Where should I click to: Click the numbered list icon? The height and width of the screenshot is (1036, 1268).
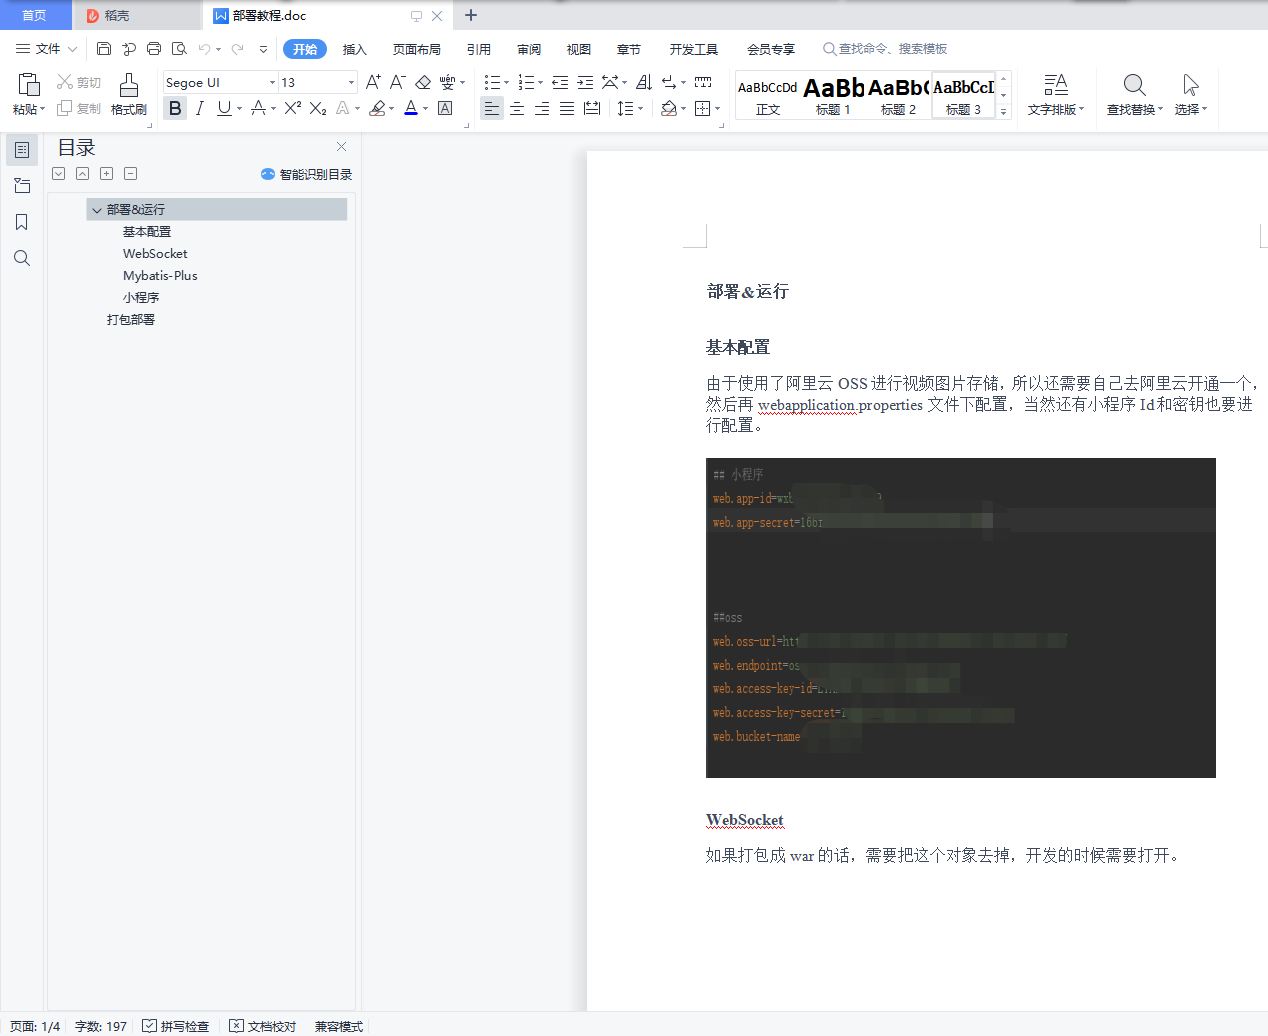526,82
